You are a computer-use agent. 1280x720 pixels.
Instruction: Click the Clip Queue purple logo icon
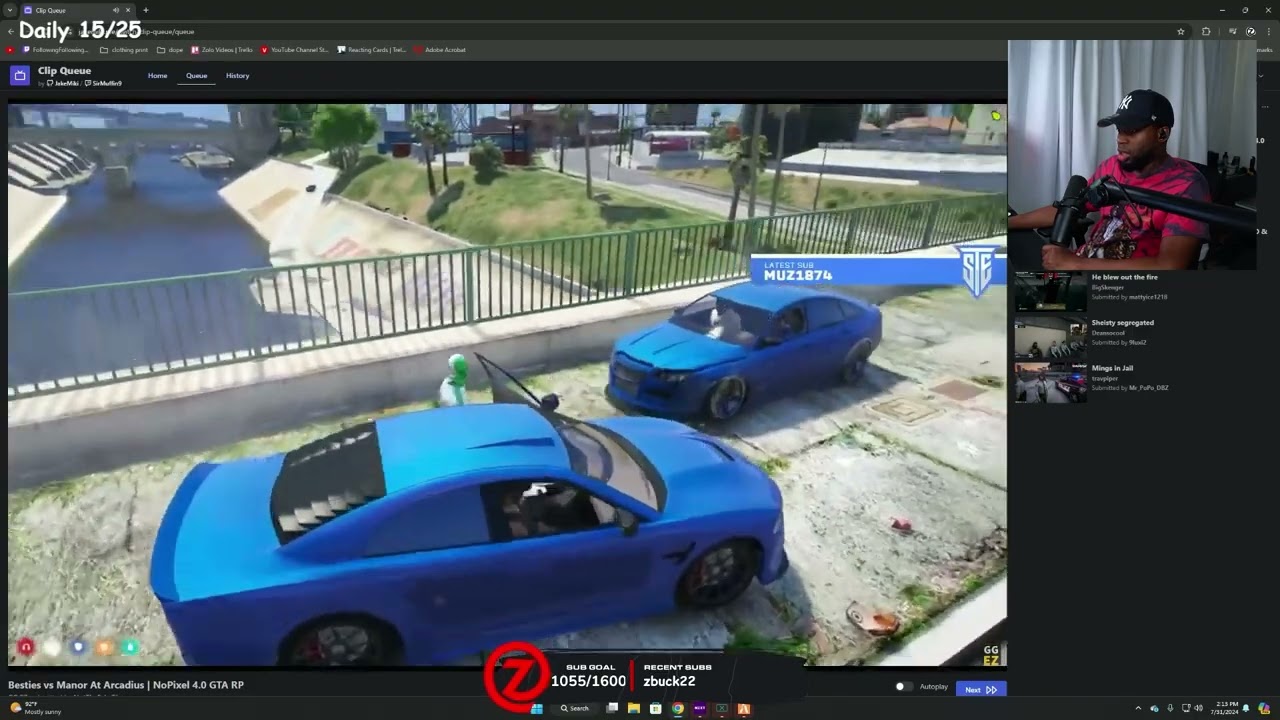20,75
